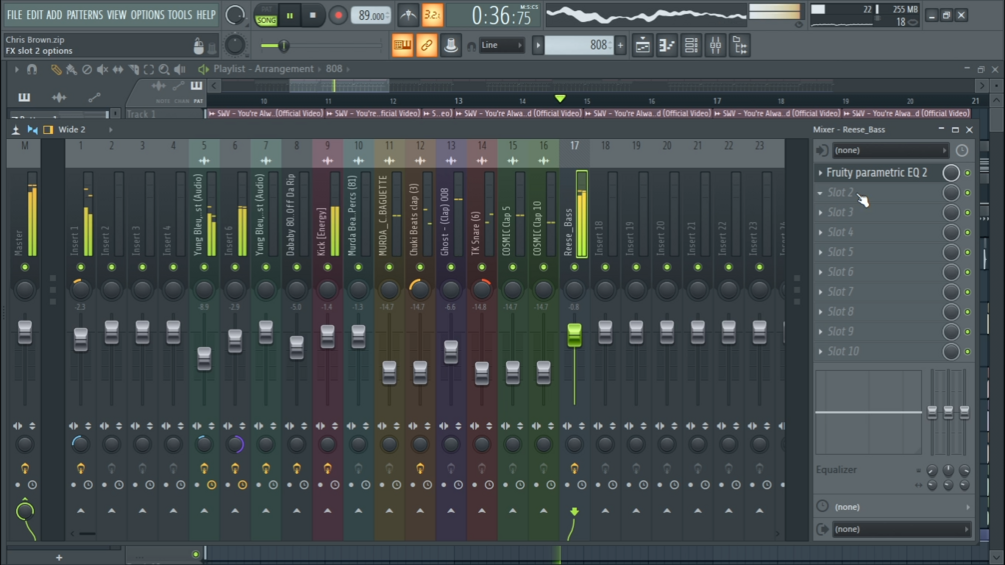Viewport: 1005px width, 565px height.
Task: Click the clock icon next to mixer input selector
Action: pyautogui.click(x=962, y=151)
